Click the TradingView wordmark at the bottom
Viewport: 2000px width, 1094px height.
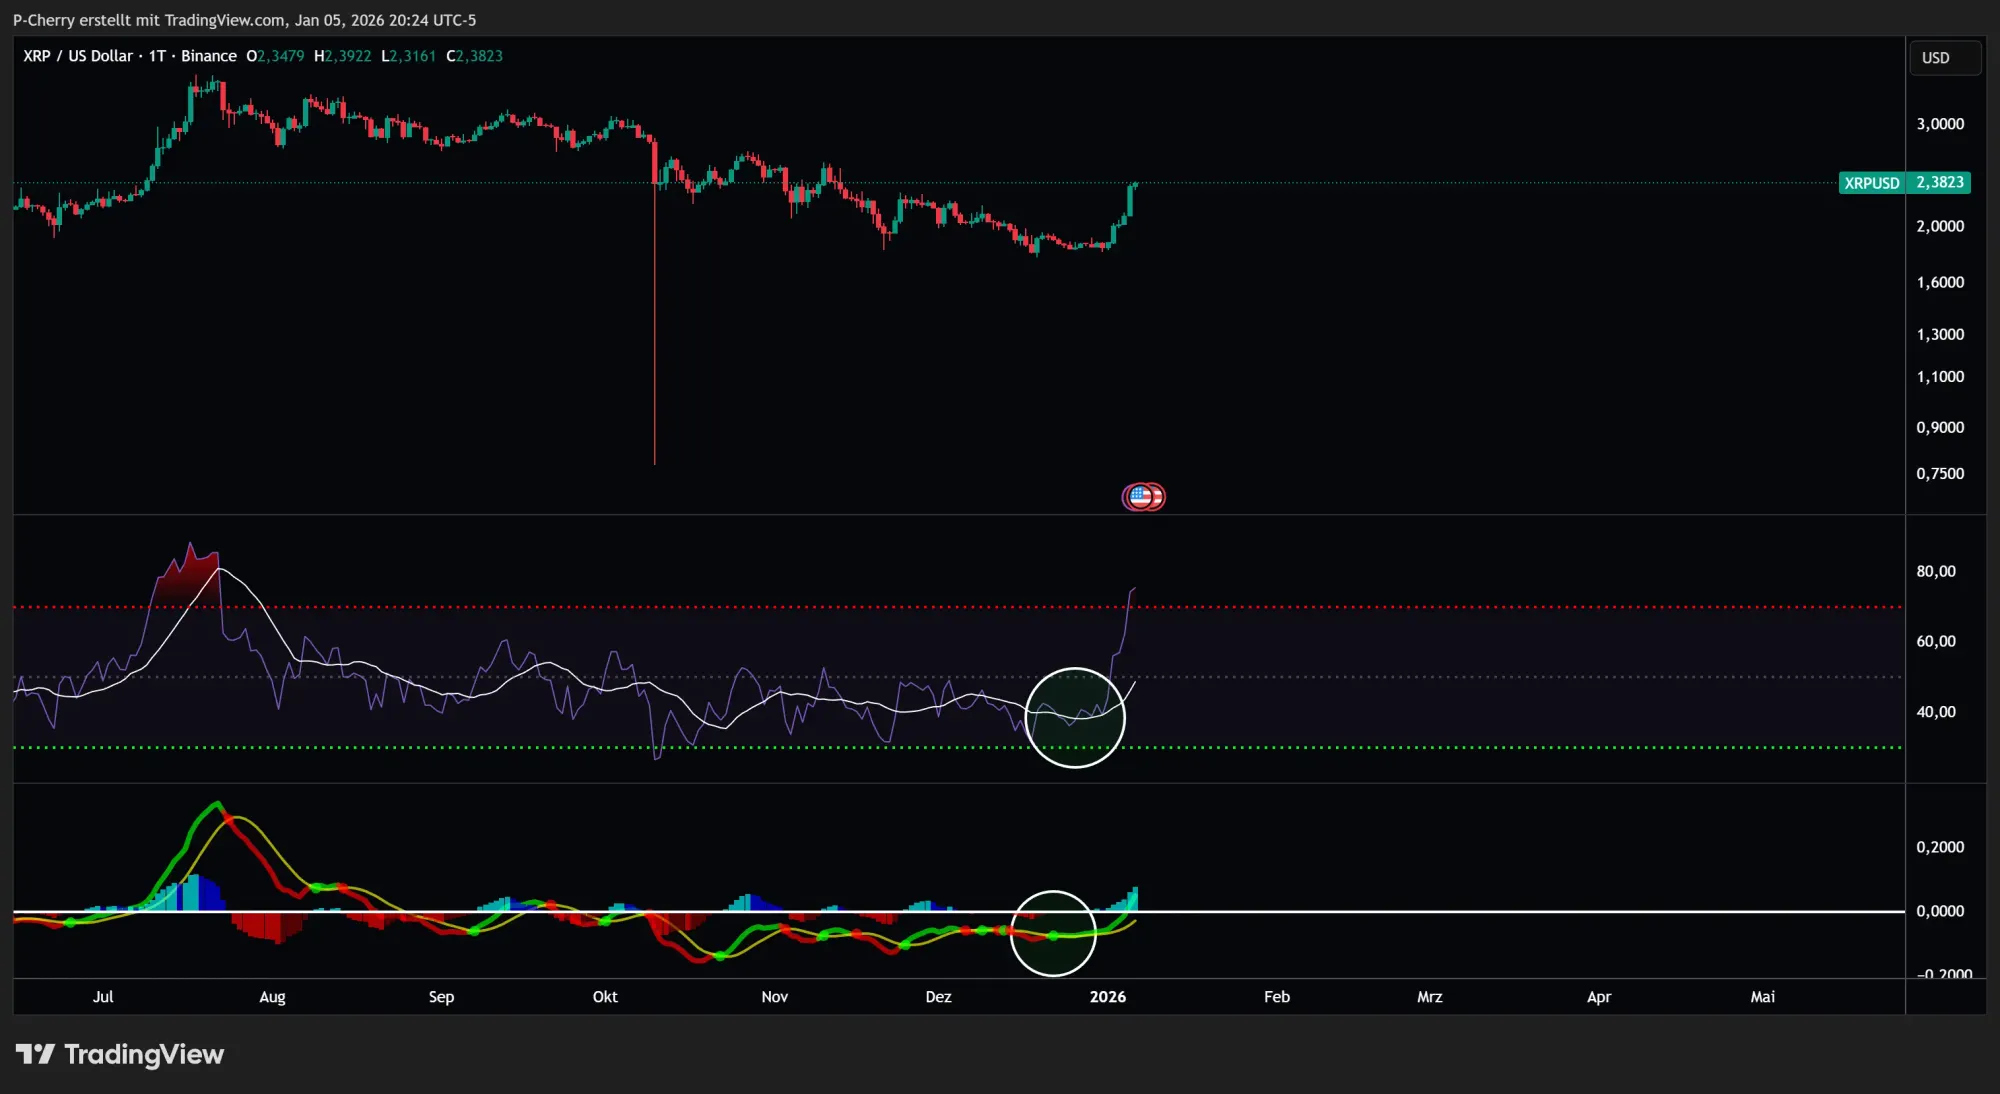145,1054
